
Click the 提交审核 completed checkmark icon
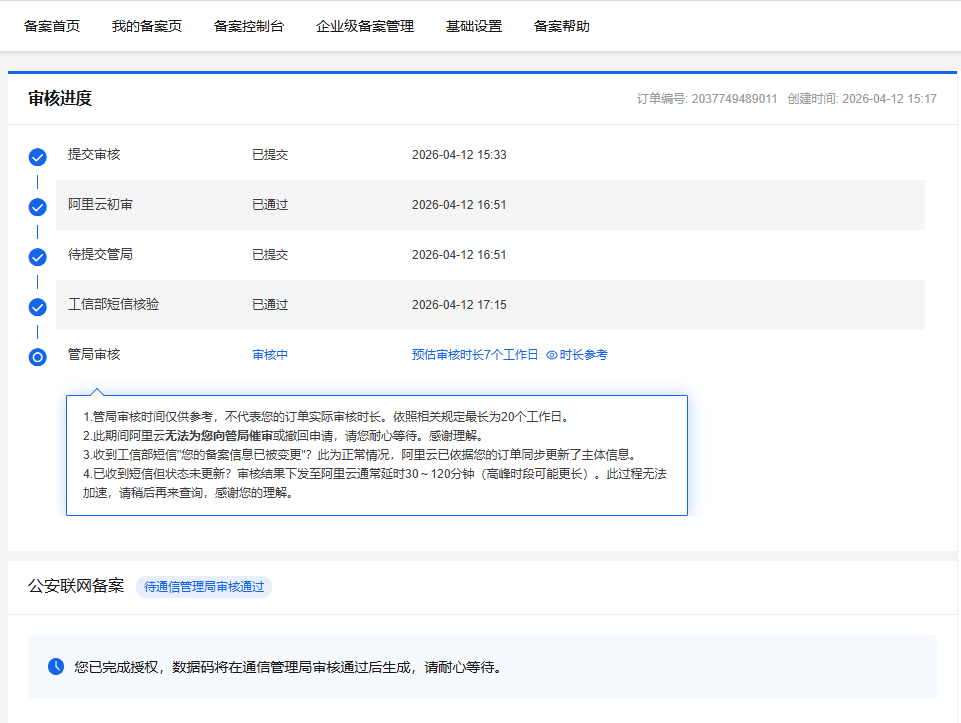[38, 157]
